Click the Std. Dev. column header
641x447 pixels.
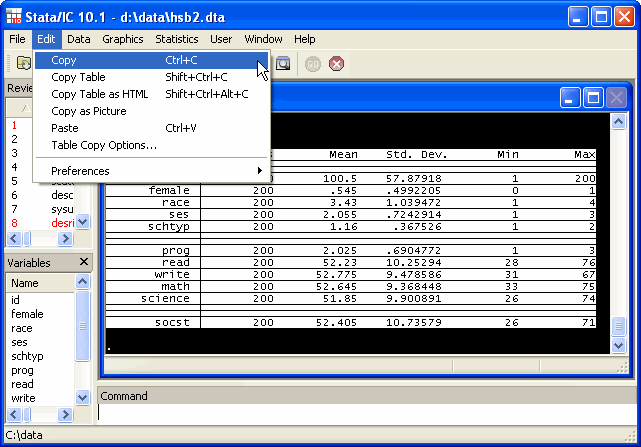tap(417, 155)
